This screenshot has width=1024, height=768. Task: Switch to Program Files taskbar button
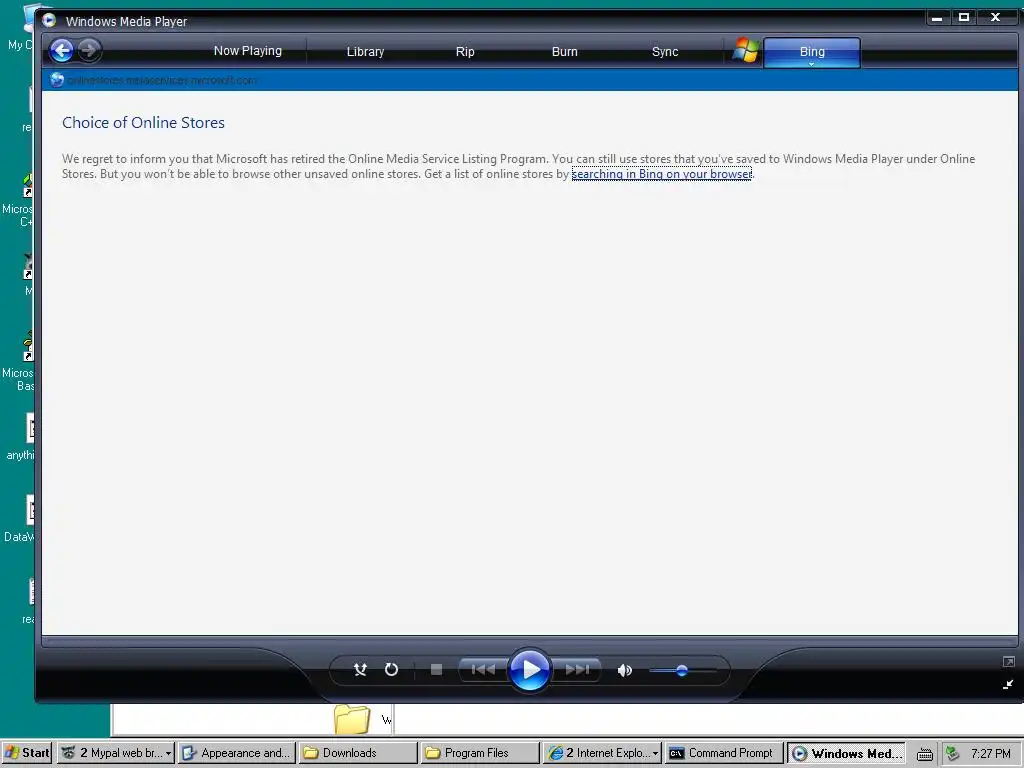[480, 753]
